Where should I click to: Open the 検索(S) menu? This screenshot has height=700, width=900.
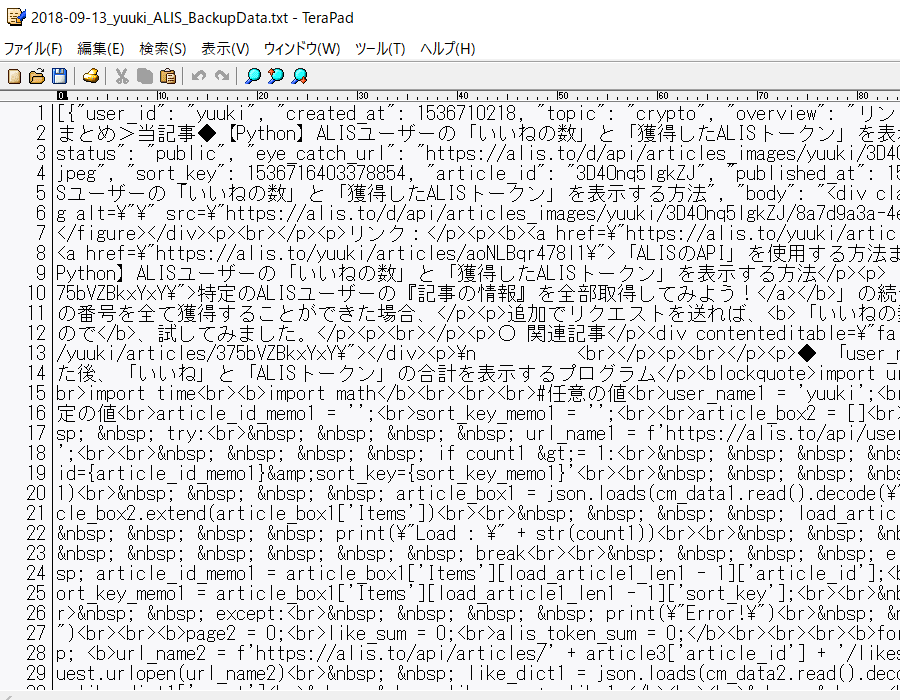click(x=163, y=49)
